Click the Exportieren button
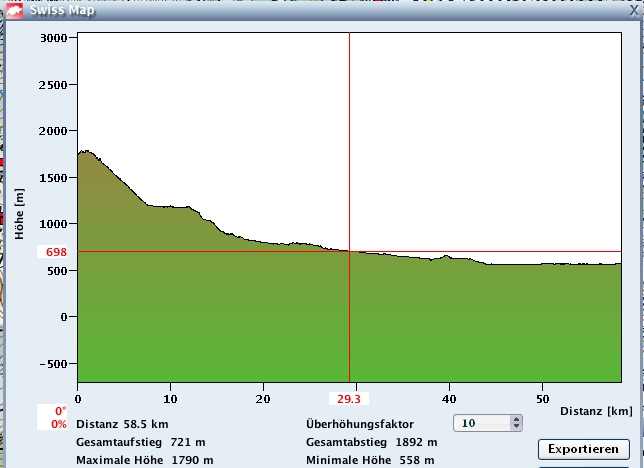 point(583,449)
